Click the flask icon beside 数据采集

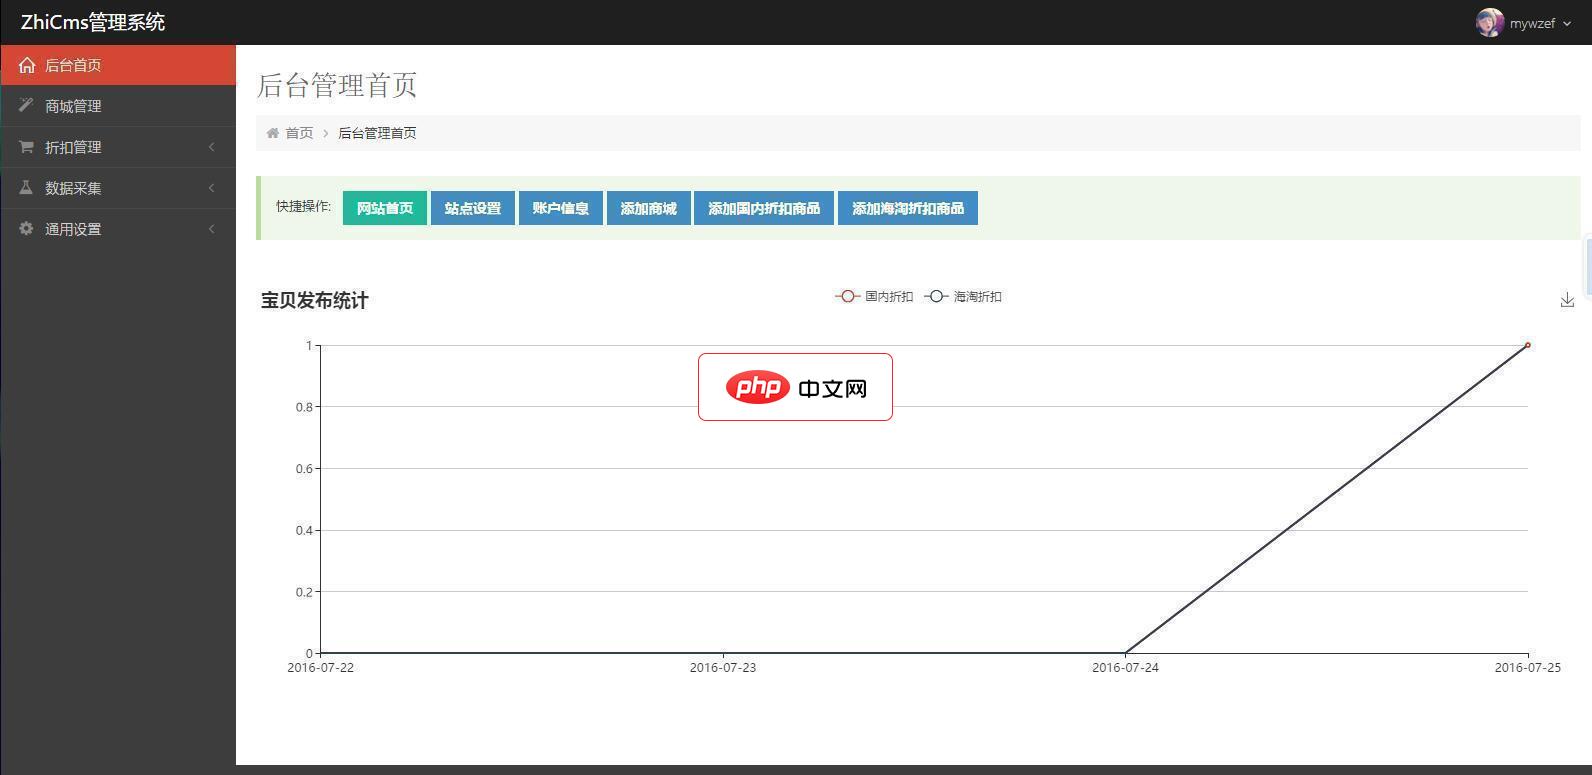pyautogui.click(x=26, y=188)
